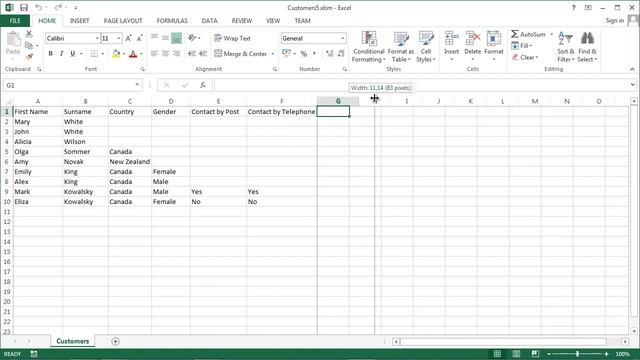Open the General number format dropdown
Viewport: 640px width, 360px height.
click(342, 38)
